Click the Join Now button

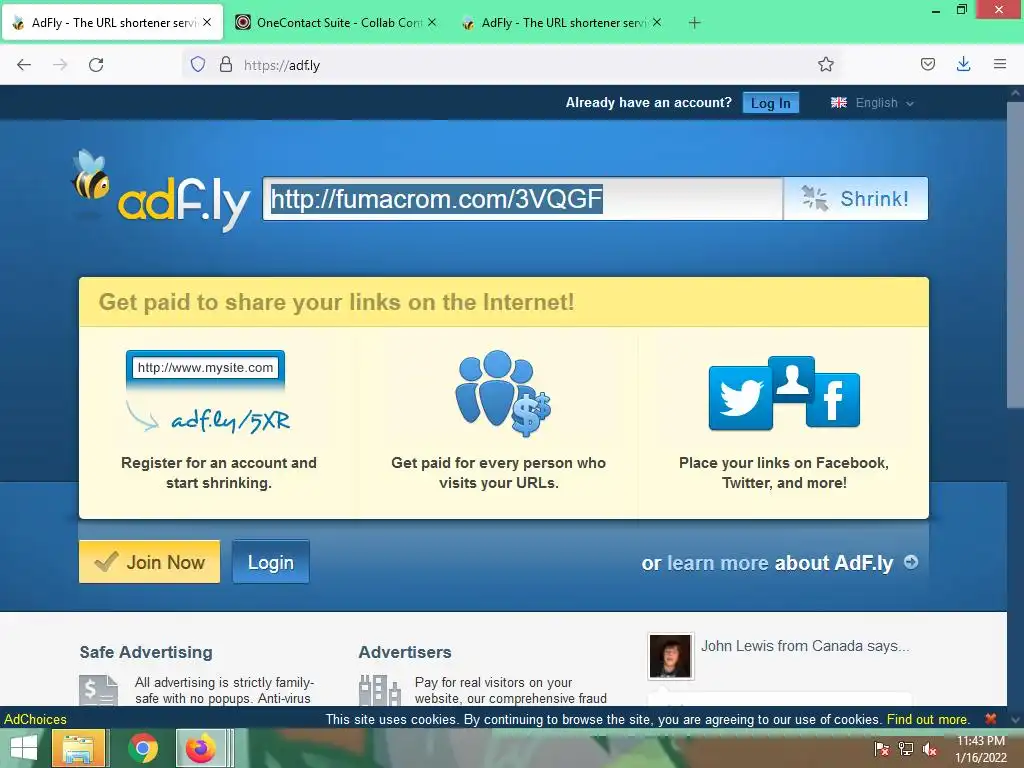coord(150,562)
